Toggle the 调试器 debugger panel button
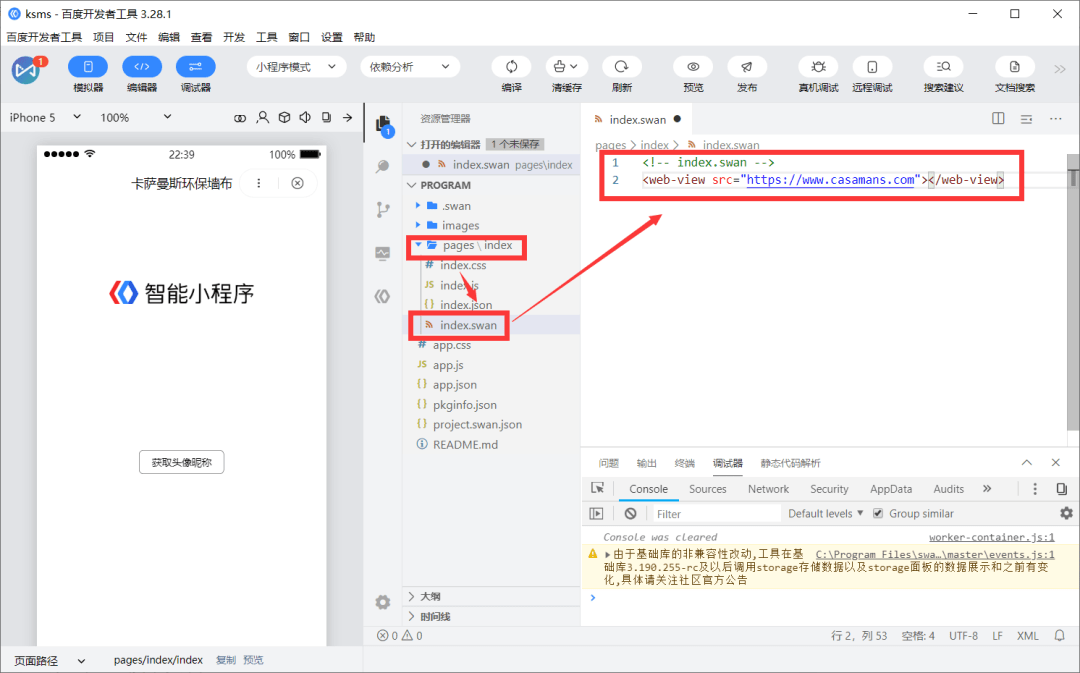 click(196, 67)
